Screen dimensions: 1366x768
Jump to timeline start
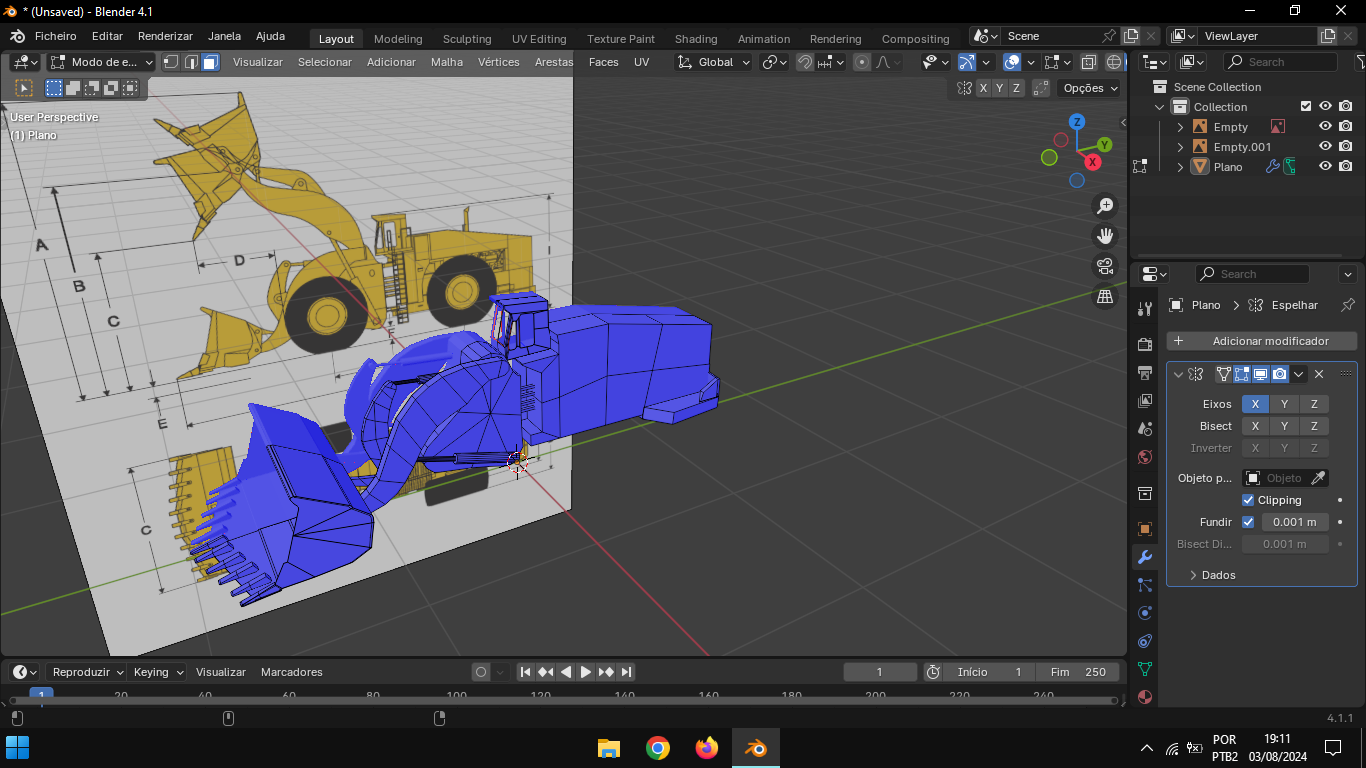pyautogui.click(x=525, y=672)
